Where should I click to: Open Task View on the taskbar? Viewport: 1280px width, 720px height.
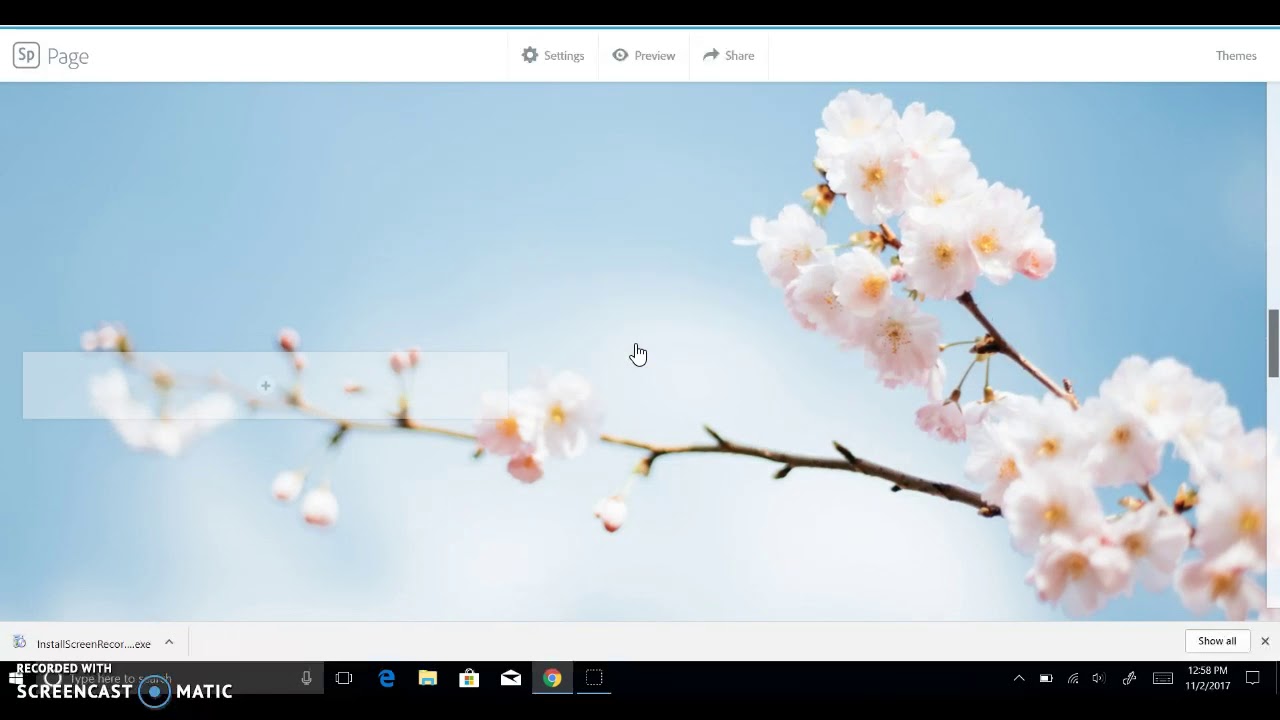pyautogui.click(x=344, y=678)
